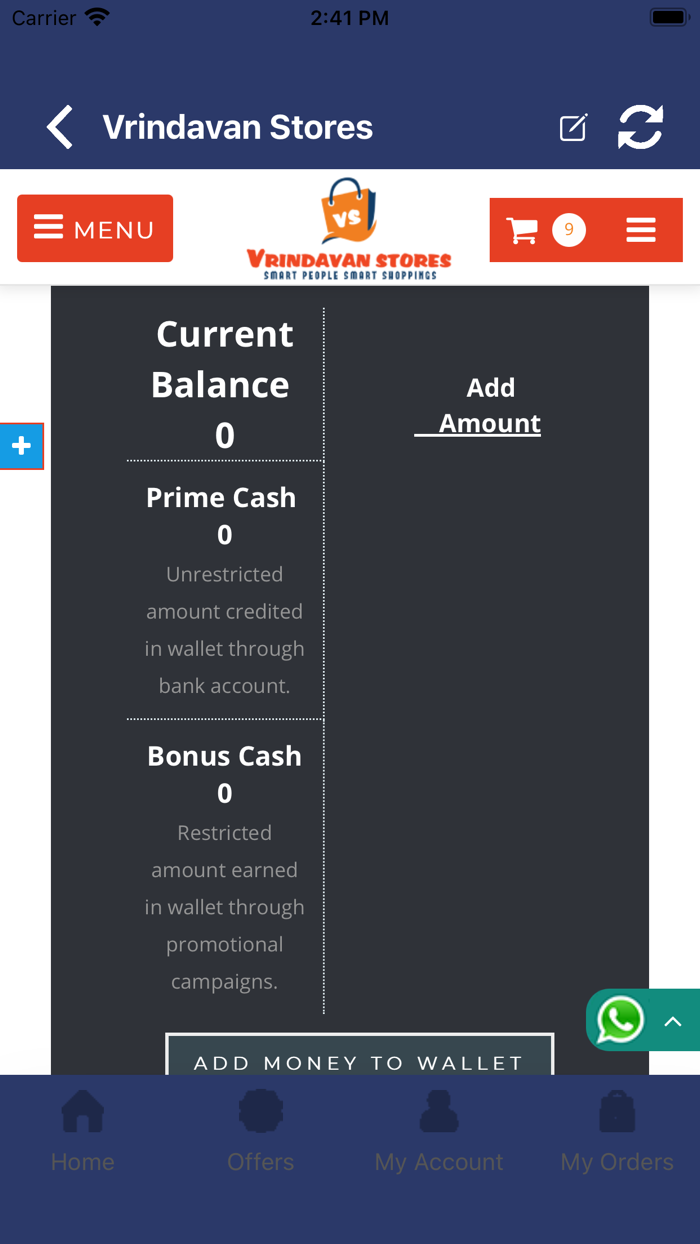
Task: Tap the back arrow icon
Action: tap(60, 128)
